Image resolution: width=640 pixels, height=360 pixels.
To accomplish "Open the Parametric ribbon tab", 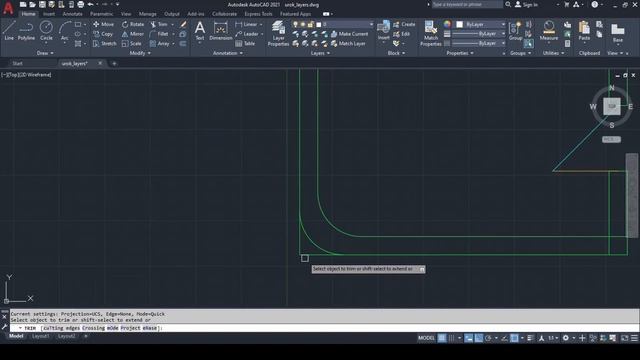I will 102,14.
